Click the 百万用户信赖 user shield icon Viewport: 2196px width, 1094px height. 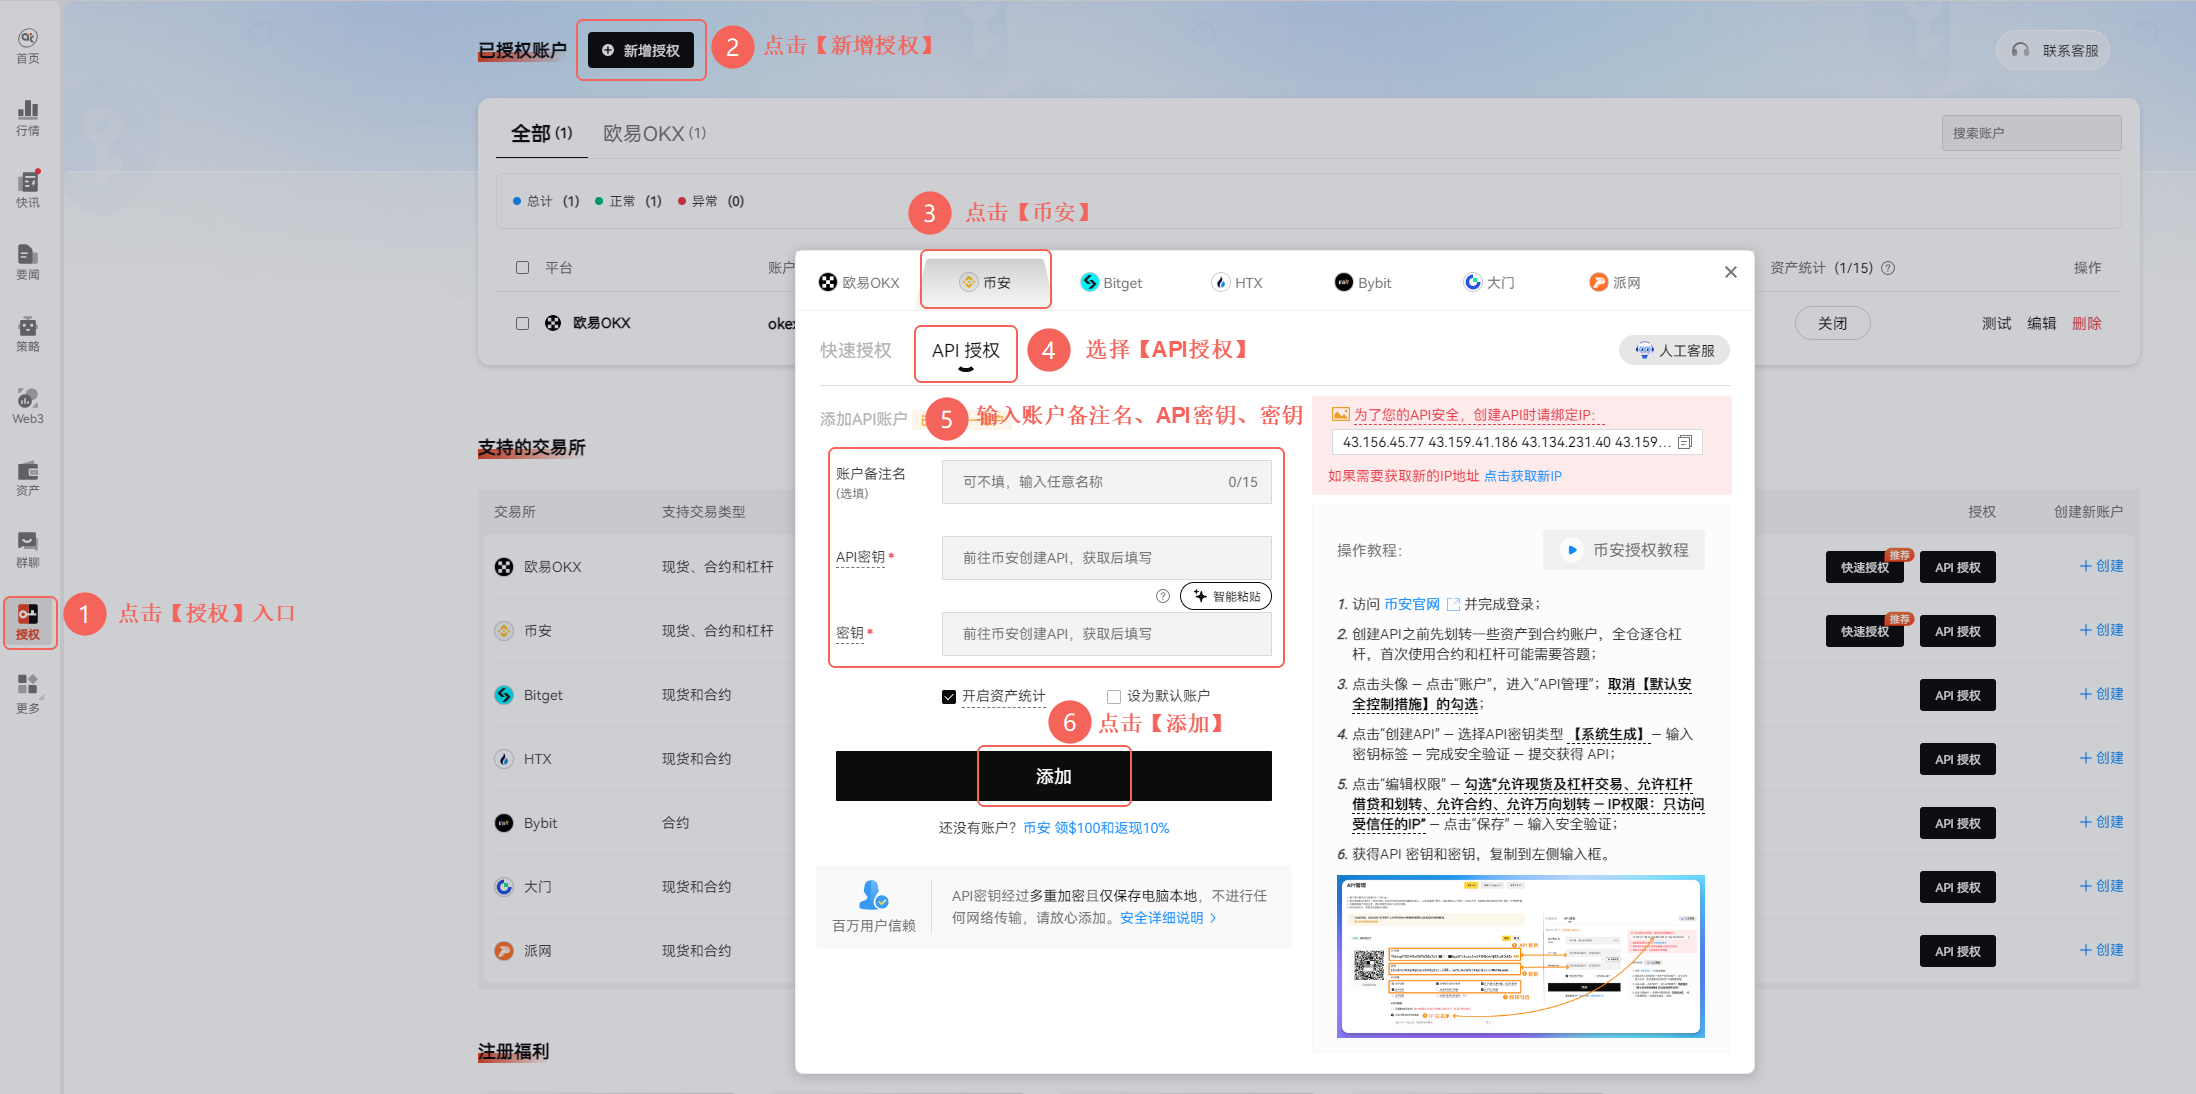tap(873, 894)
